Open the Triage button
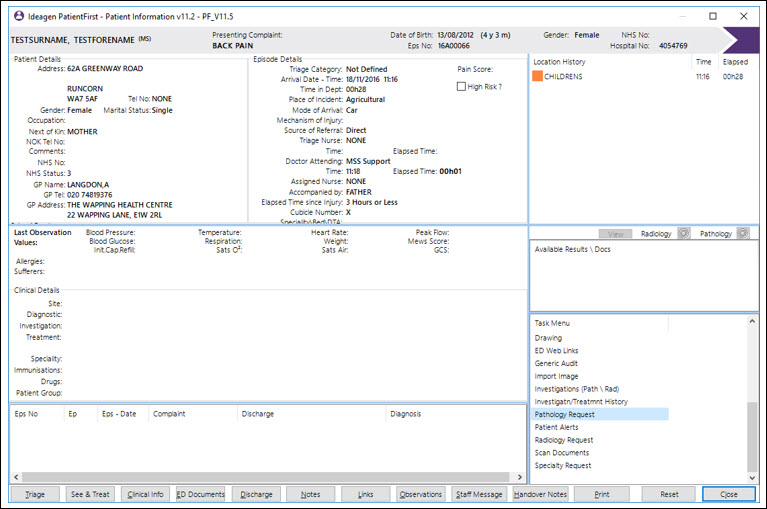Viewport: 767px width, 509px height. tap(35, 494)
